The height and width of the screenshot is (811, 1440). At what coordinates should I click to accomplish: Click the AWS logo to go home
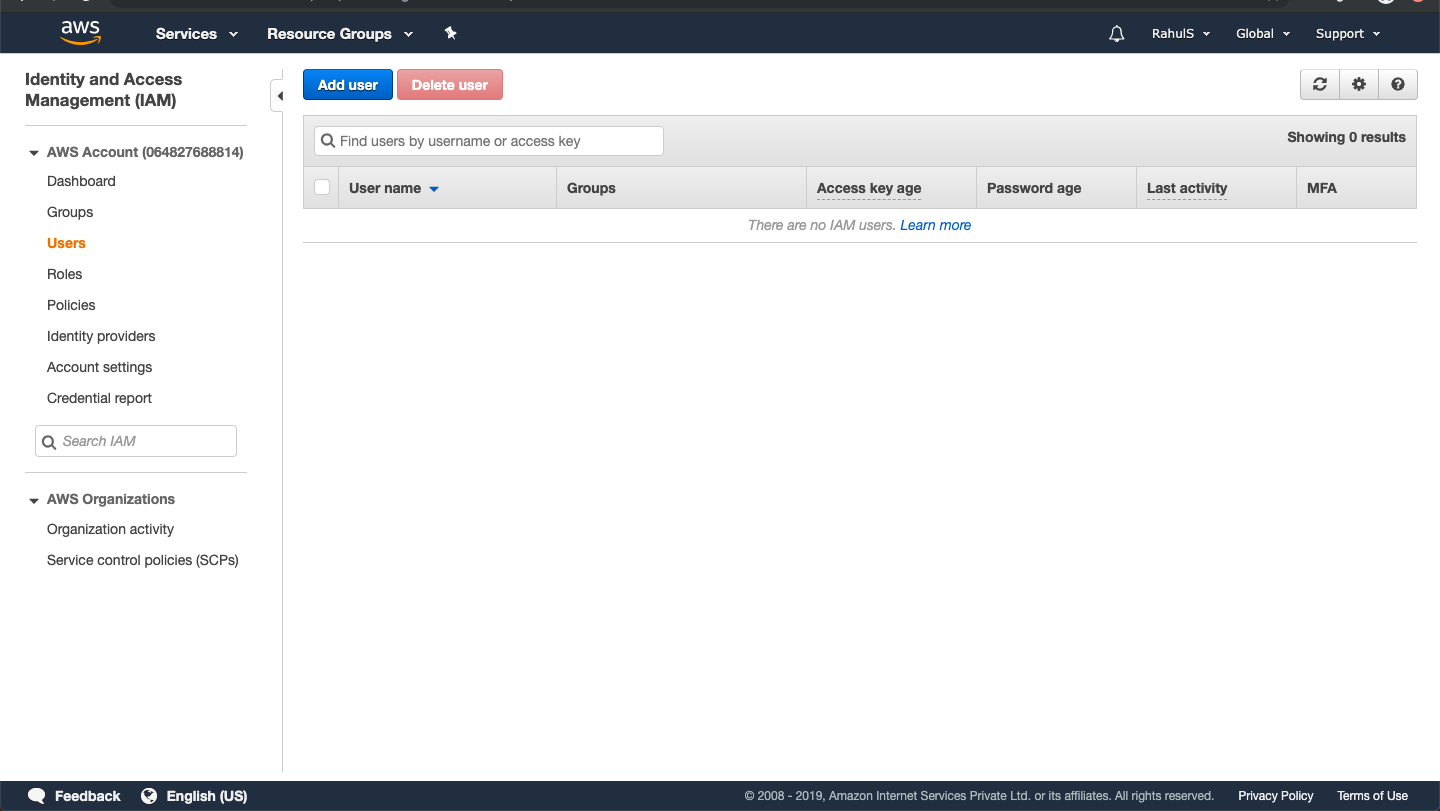(x=79, y=32)
